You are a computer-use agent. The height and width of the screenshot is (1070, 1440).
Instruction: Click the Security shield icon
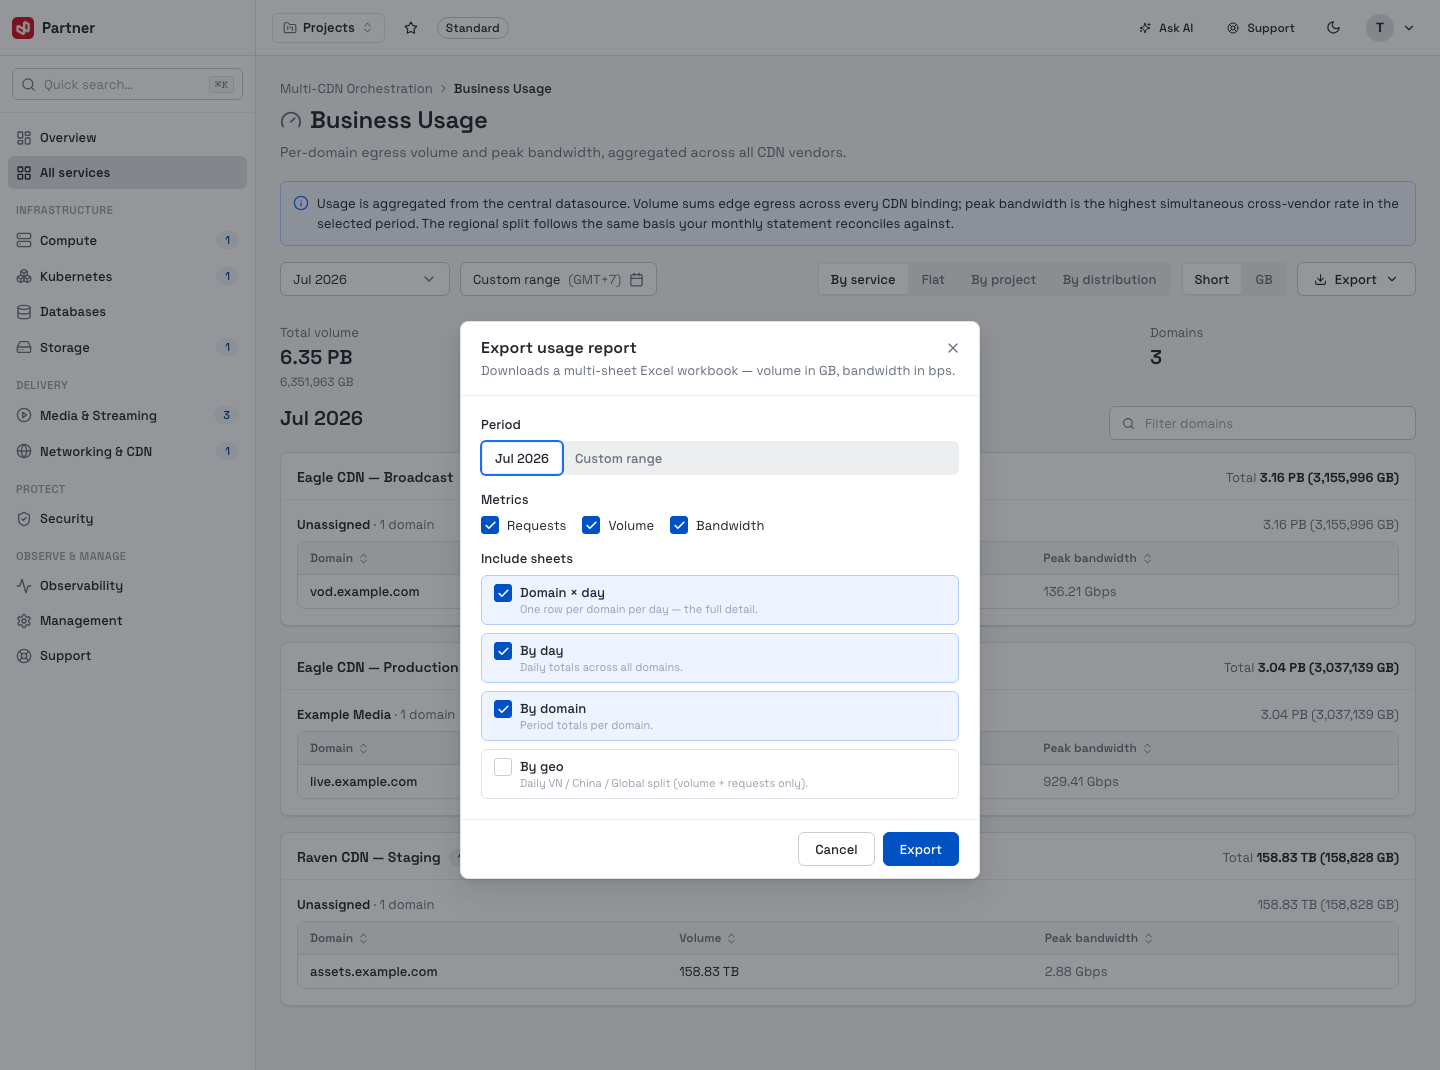point(24,519)
